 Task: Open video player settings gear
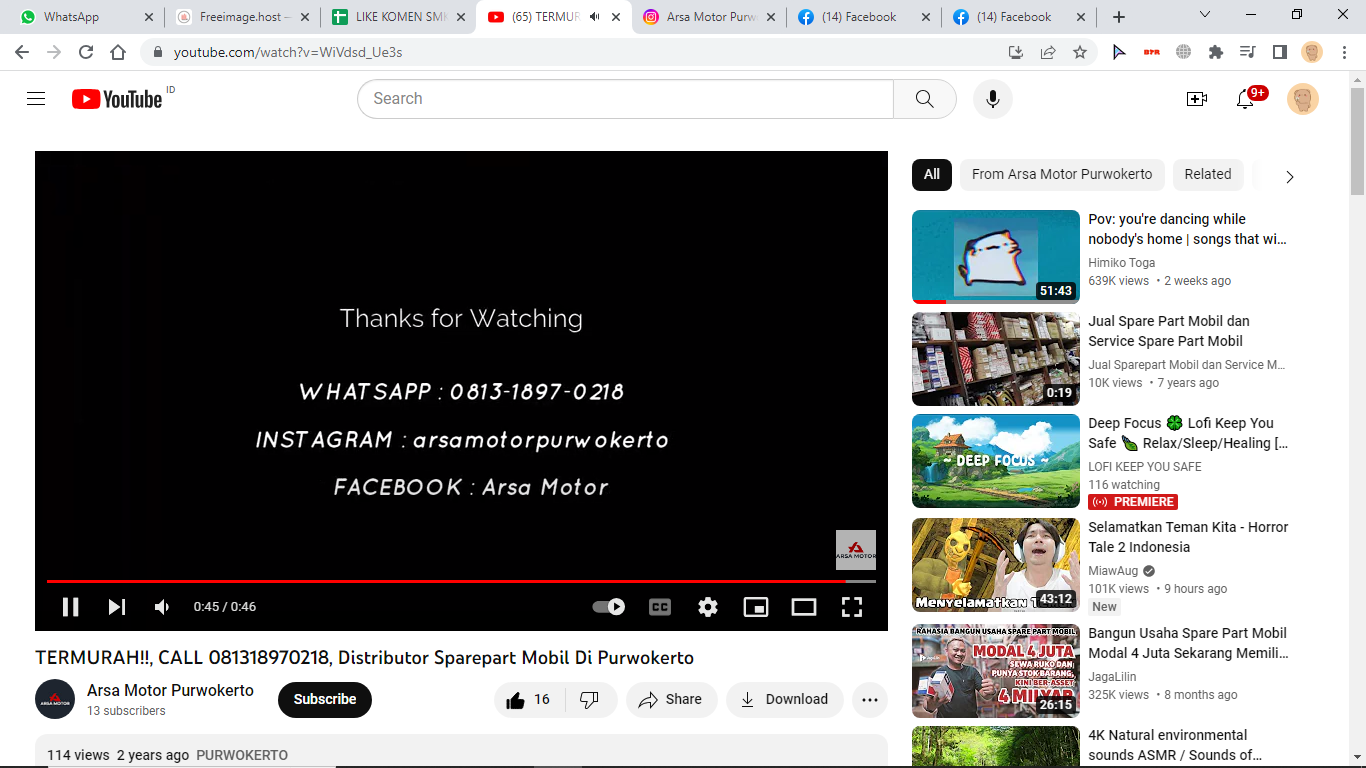pyautogui.click(x=708, y=606)
